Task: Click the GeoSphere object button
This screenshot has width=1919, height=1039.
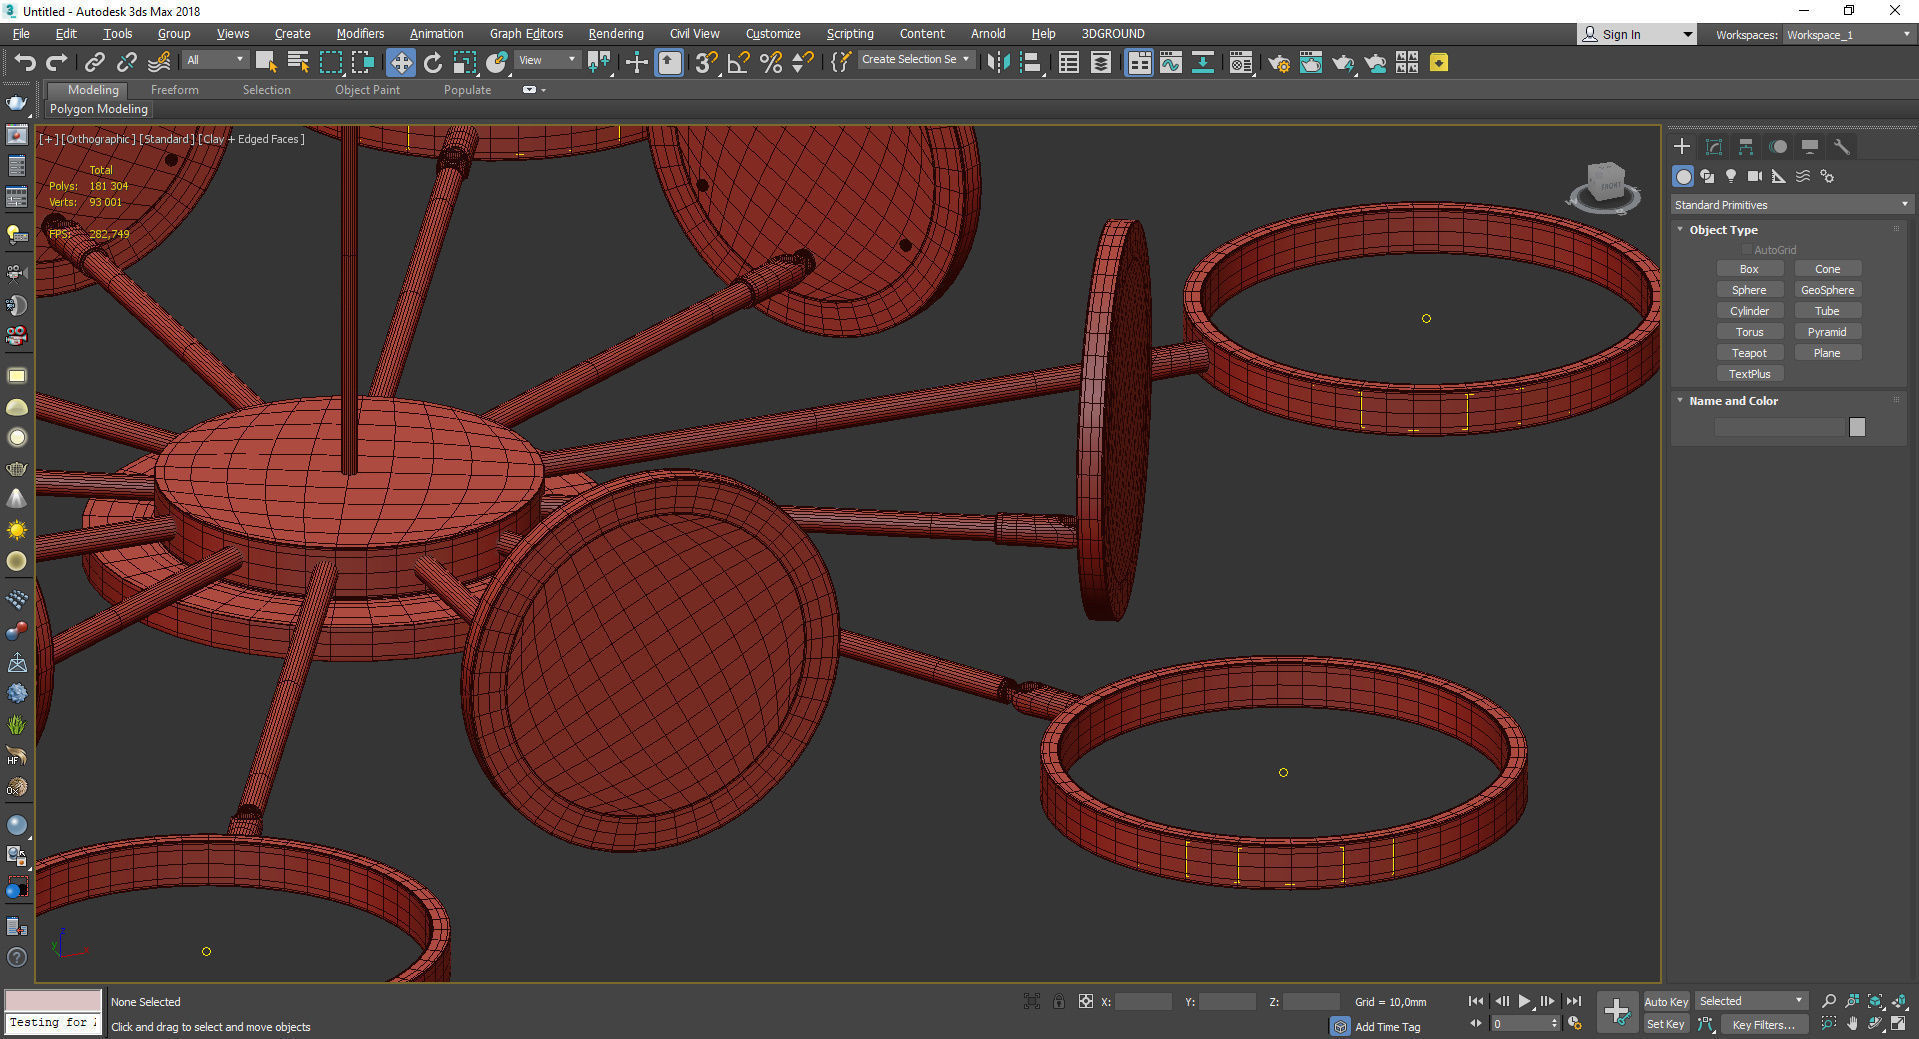Action: click(x=1827, y=290)
